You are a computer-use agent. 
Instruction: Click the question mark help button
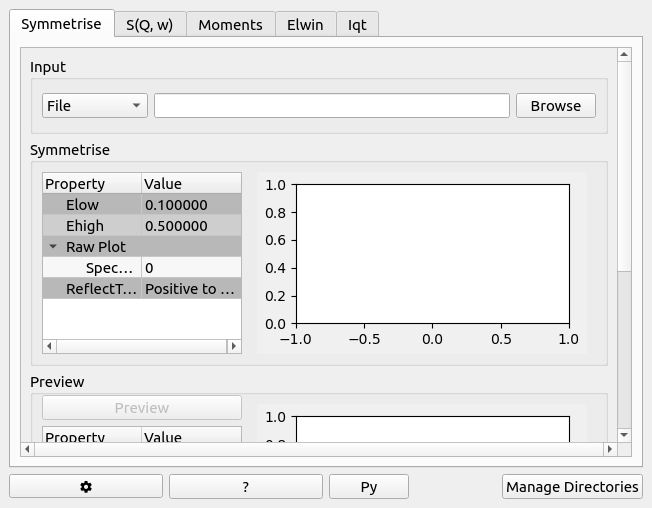[245, 487]
